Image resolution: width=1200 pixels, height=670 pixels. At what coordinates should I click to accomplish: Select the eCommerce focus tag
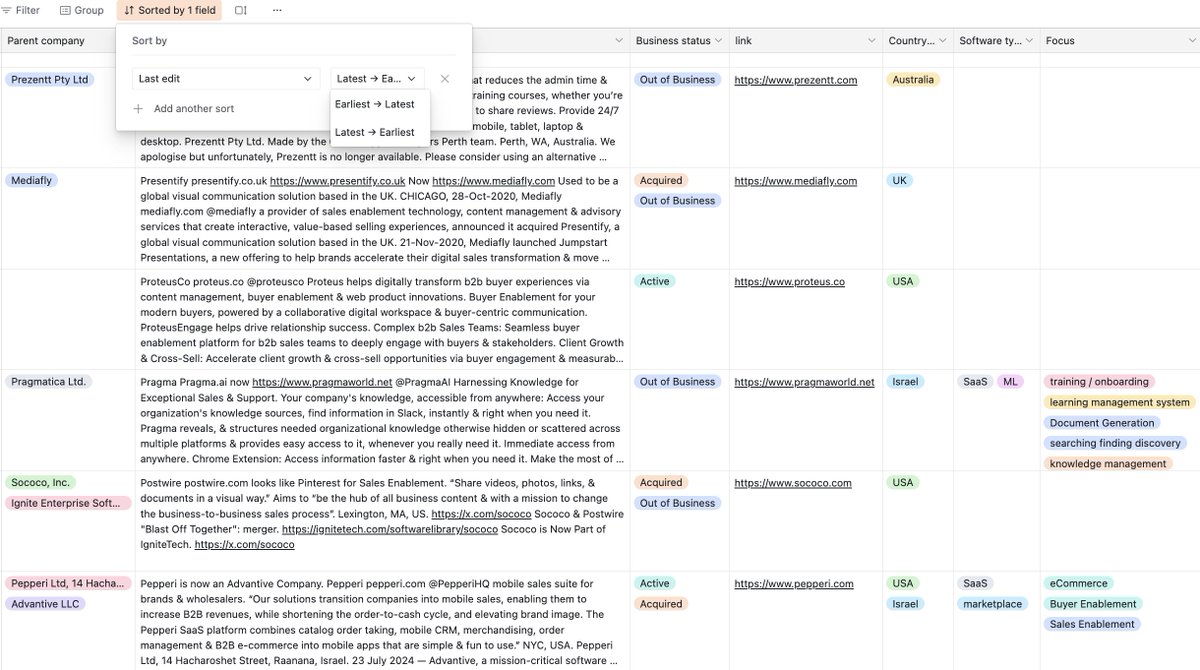coord(1078,584)
